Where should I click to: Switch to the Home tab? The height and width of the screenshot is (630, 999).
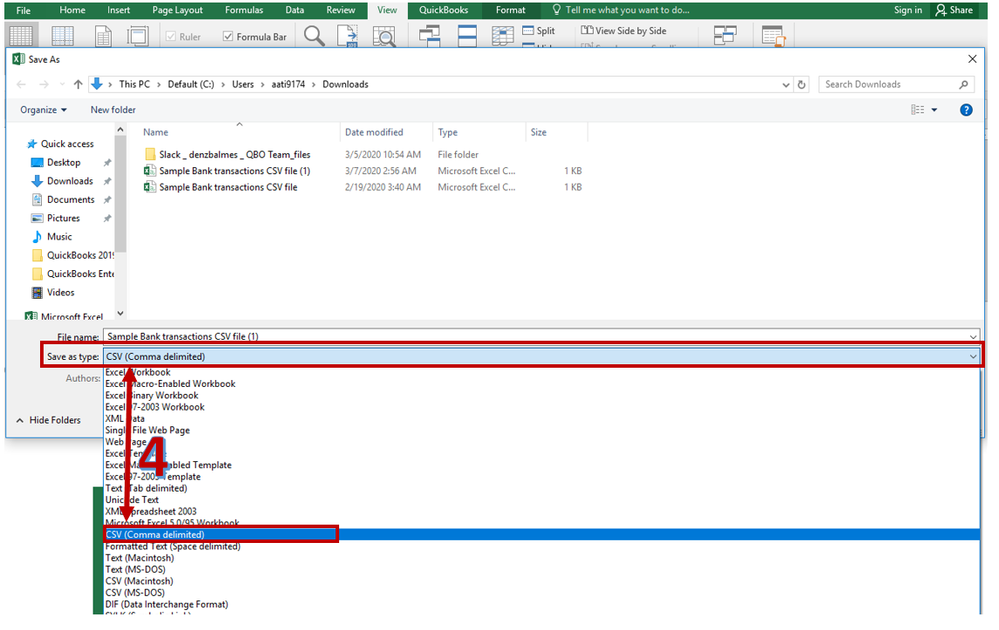72,10
